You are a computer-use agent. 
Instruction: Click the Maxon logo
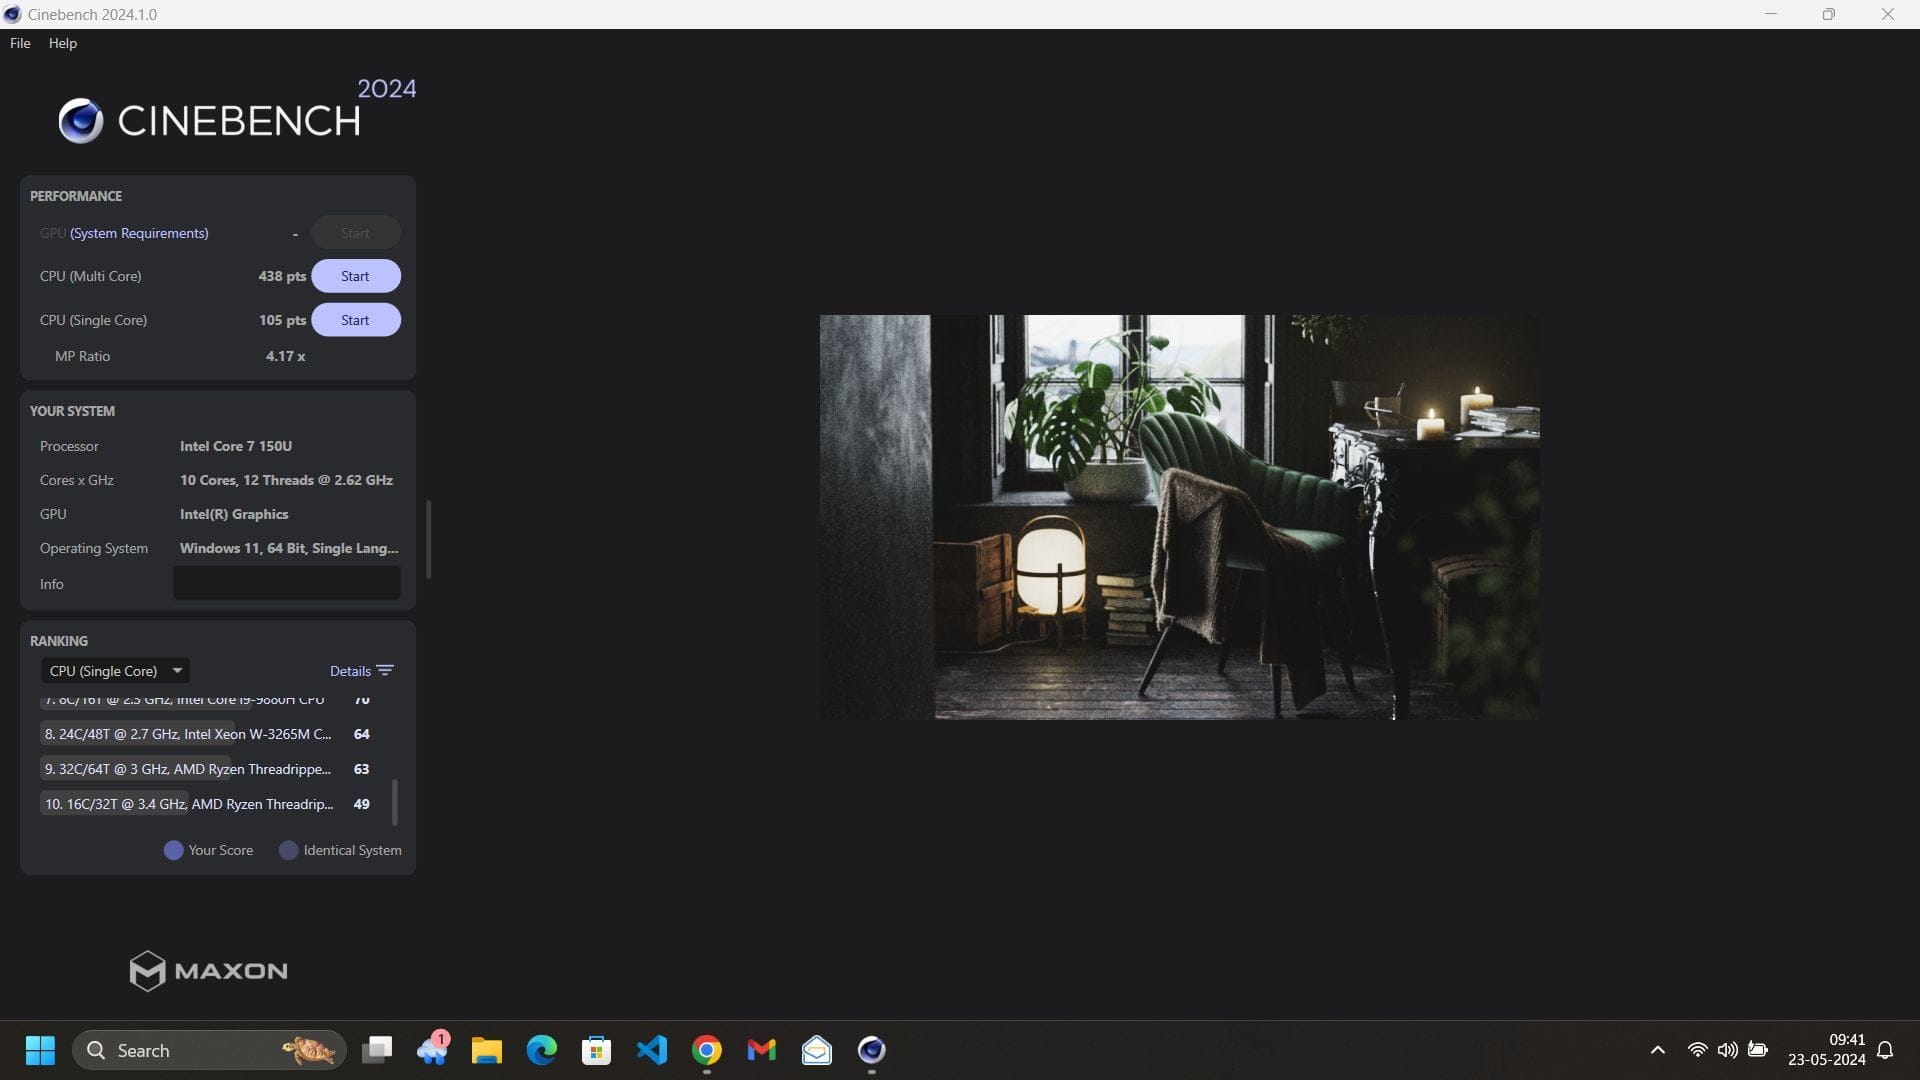[x=208, y=970]
